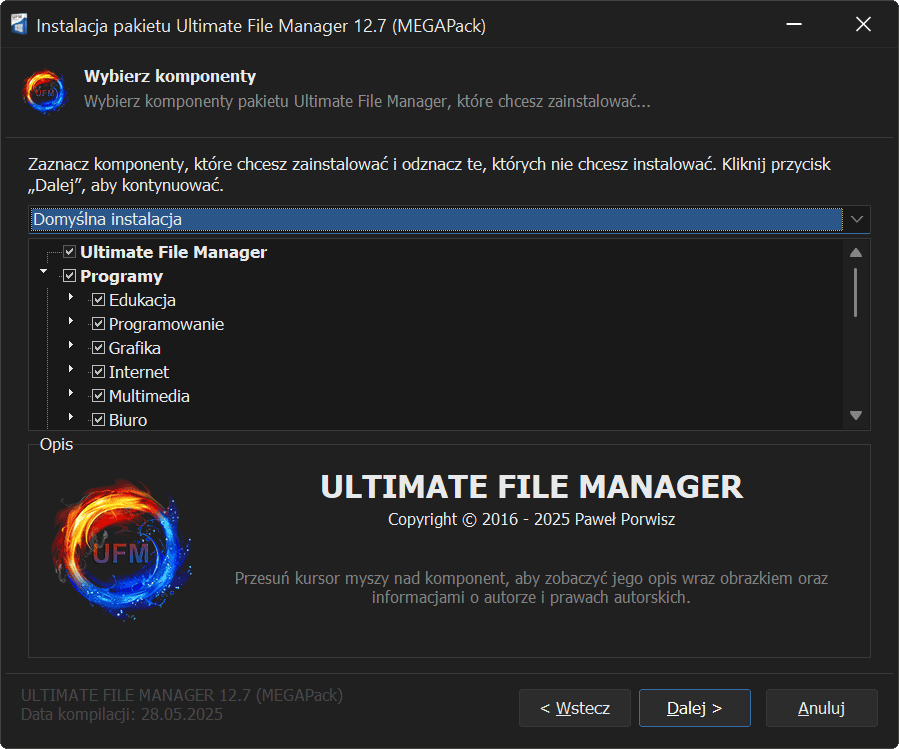Click the component list scroll up arrow
The image size is (899, 749).
pos(856,253)
